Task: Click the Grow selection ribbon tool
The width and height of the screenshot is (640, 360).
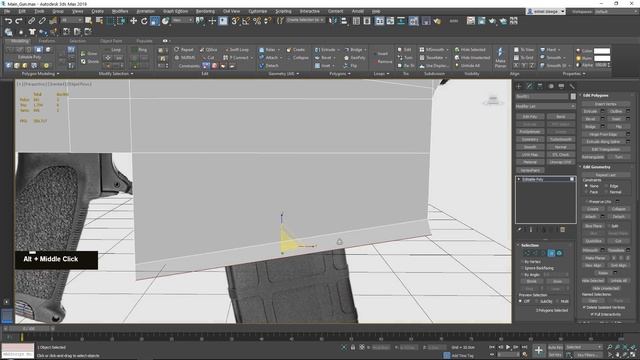Action: tap(89, 53)
